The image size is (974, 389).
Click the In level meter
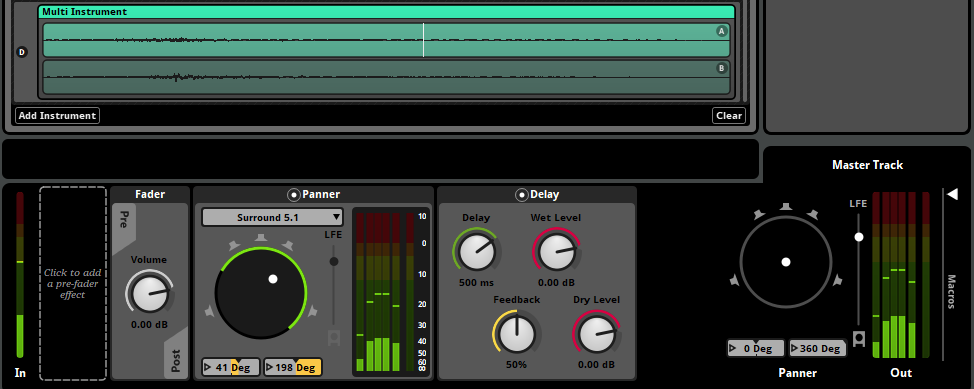[20, 275]
